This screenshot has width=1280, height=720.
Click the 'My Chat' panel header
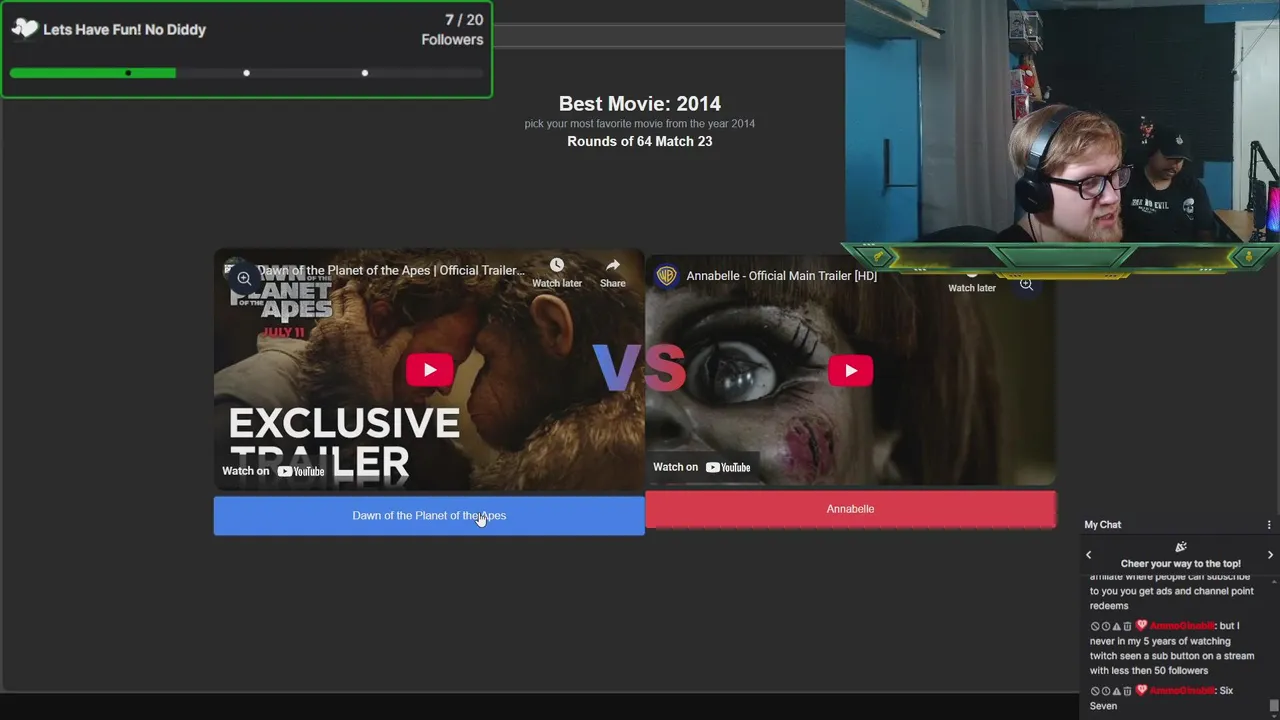click(x=1103, y=525)
